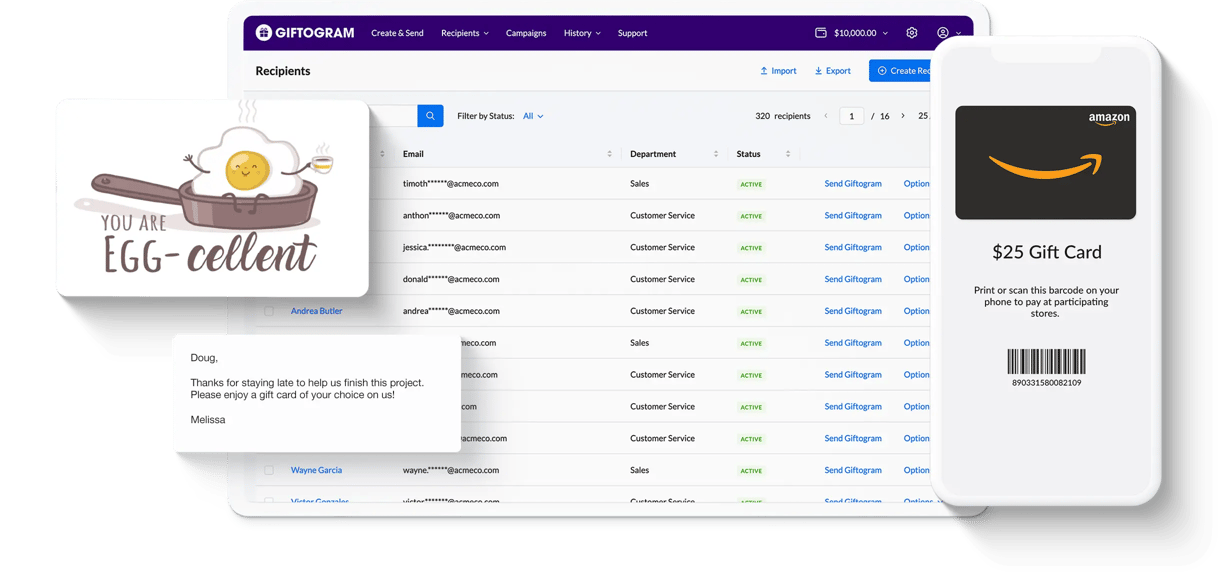Open the Campaigns menu item
This screenshot has width=1218, height=572.
[526, 33]
